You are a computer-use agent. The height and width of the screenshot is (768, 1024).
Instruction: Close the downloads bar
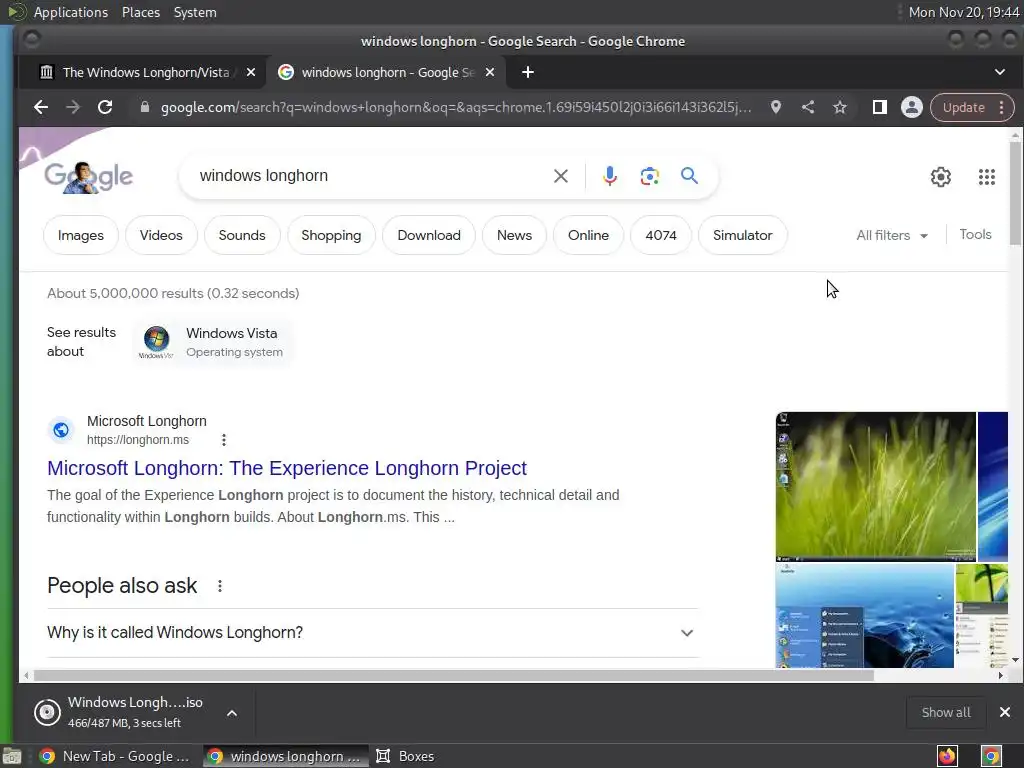click(x=1004, y=712)
